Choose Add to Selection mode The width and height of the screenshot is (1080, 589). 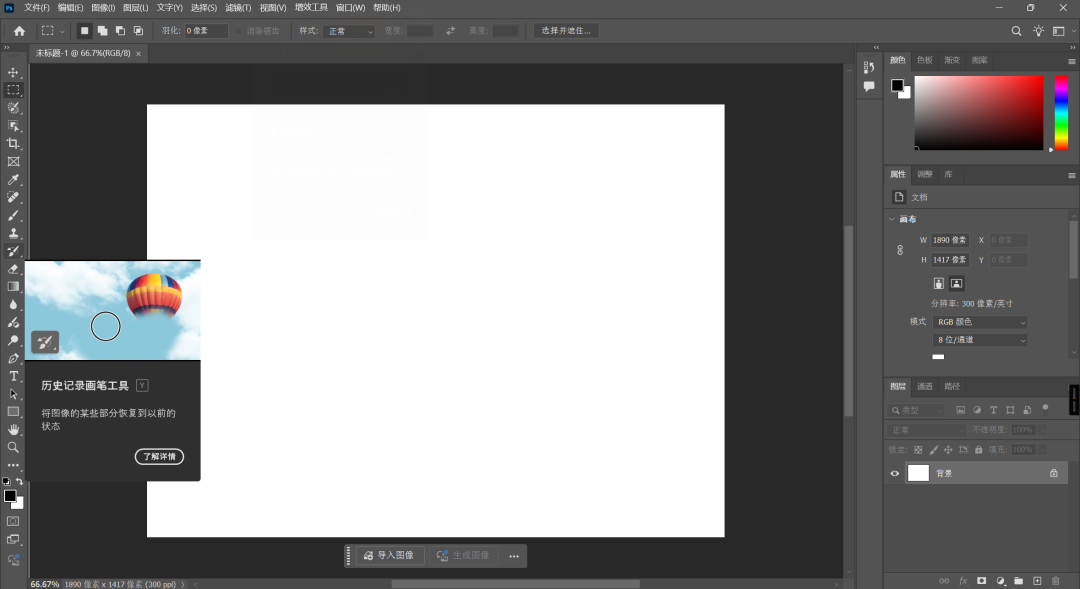[102, 31]
